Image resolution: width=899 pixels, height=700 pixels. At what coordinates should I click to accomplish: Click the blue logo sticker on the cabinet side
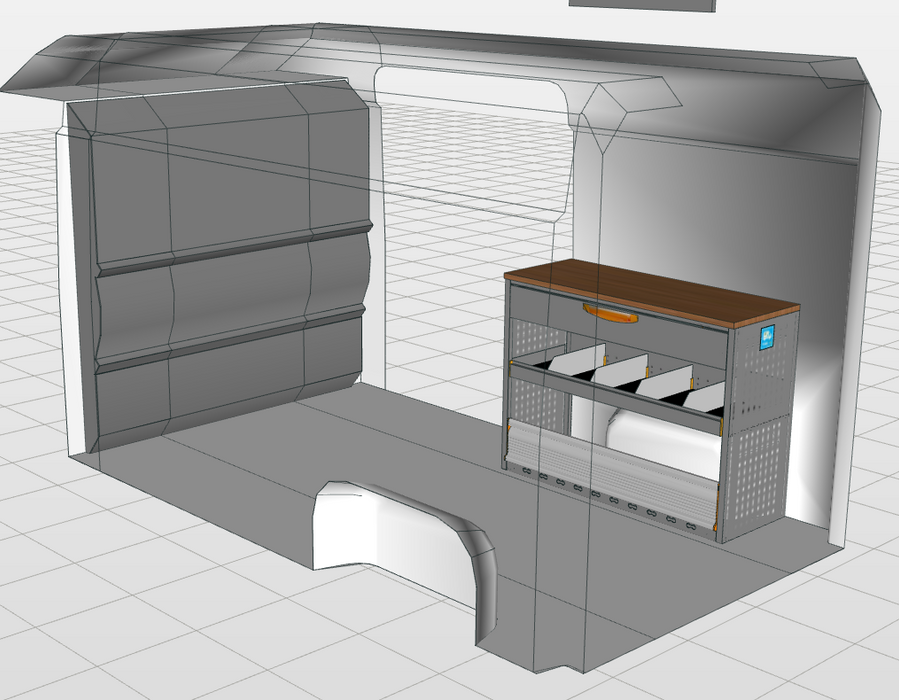pos(768,337)
